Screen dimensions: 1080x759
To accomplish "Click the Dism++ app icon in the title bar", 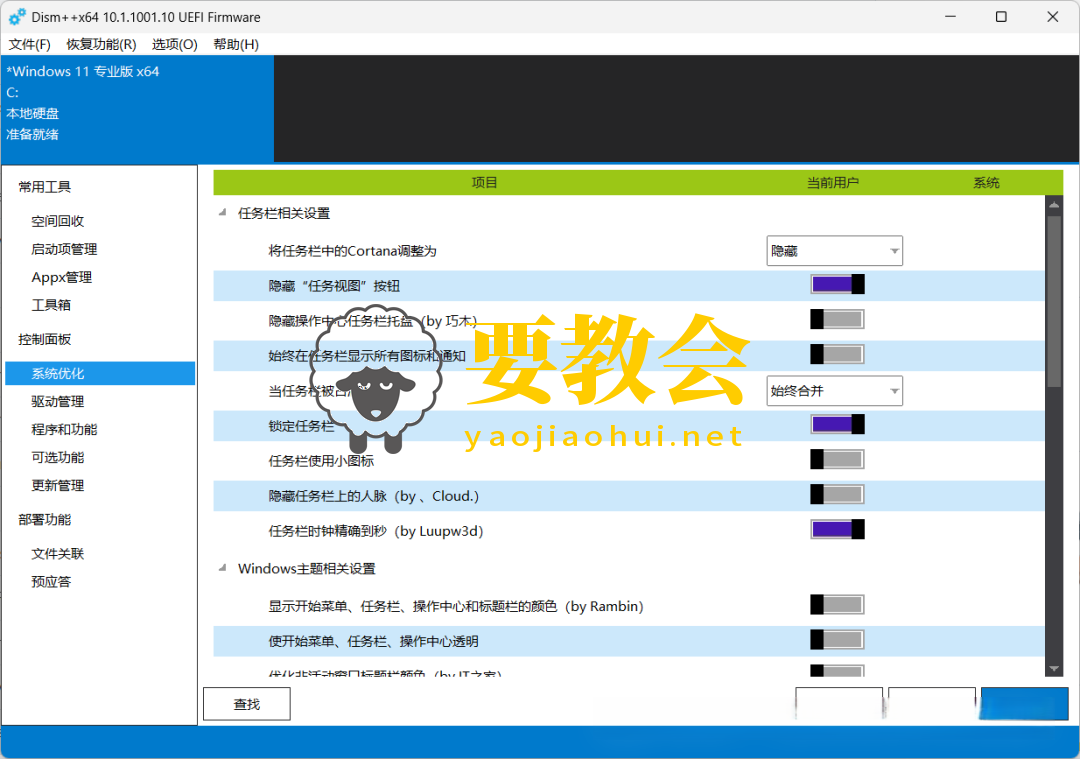I will [17, 17].
